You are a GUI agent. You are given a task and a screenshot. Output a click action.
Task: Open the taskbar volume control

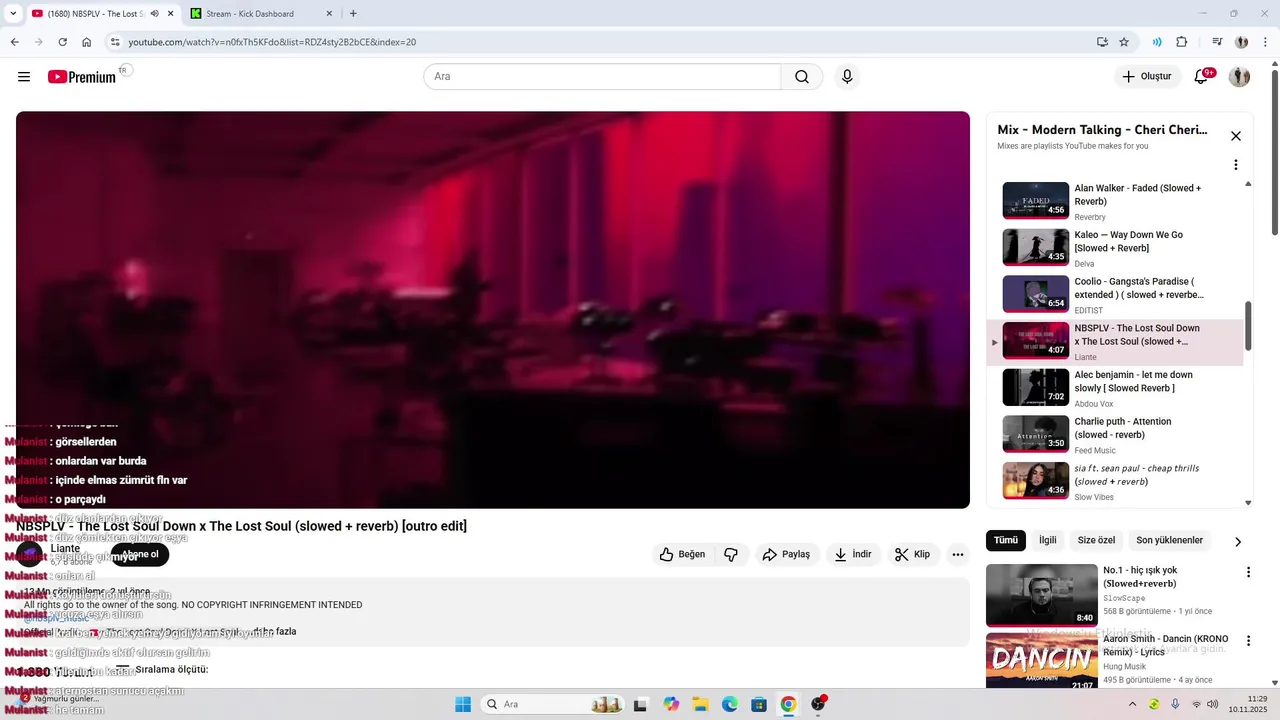click(1213, 704)
